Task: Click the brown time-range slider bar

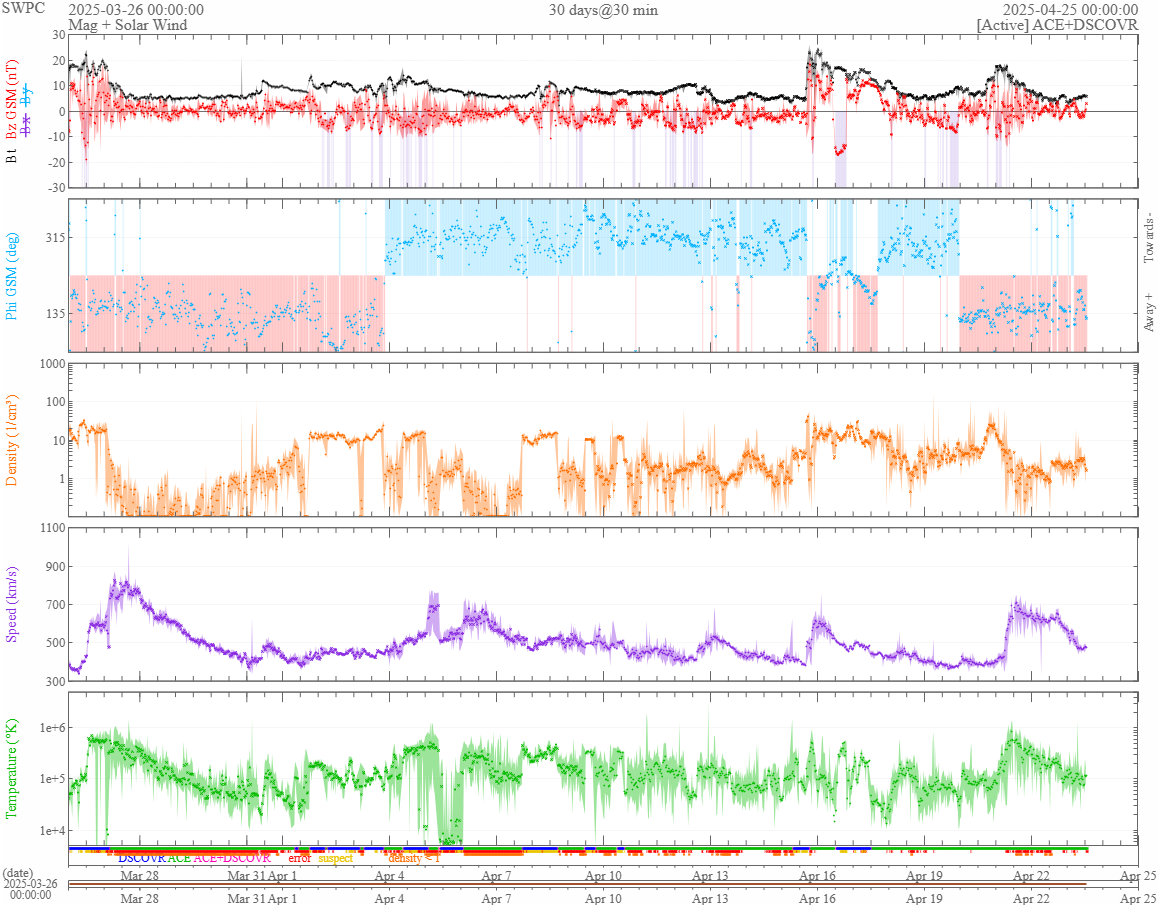Action: 577,884
